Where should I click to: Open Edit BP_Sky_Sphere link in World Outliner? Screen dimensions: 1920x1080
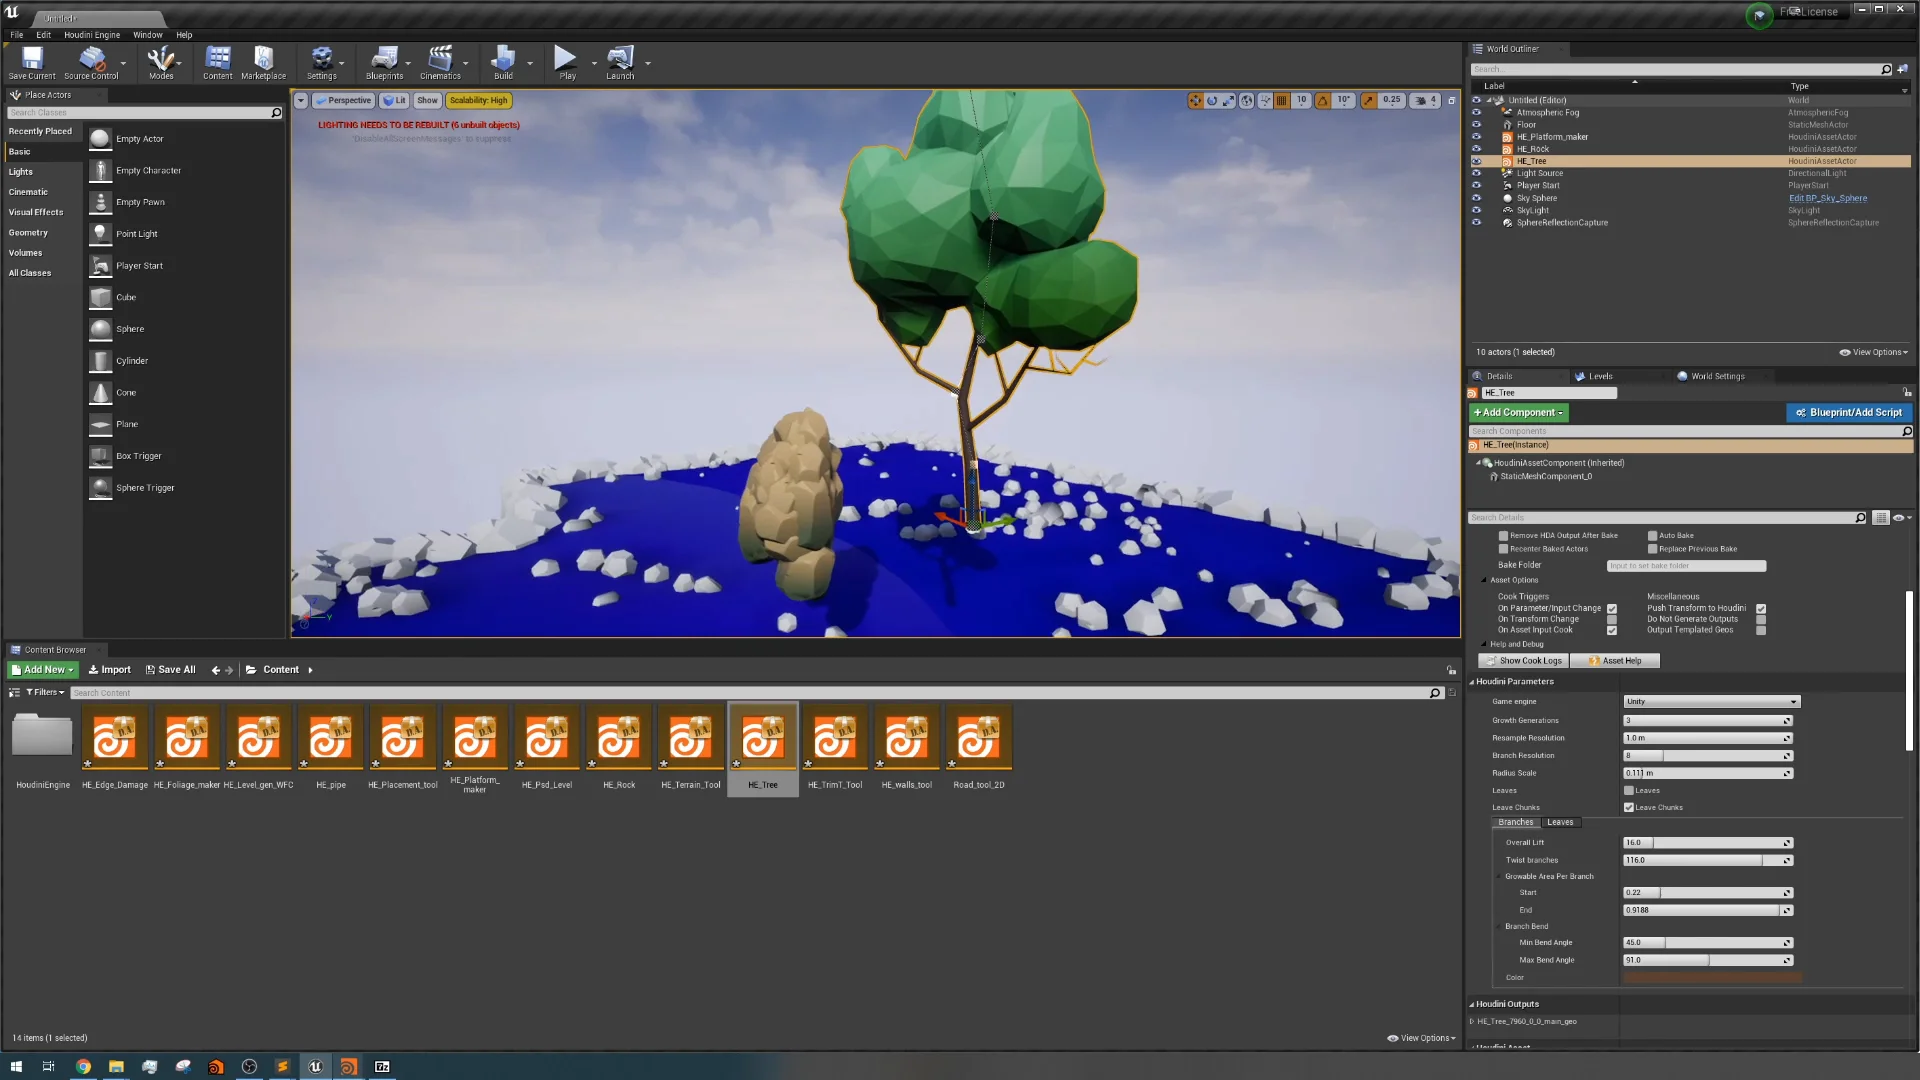click(x=1828, y=198)
